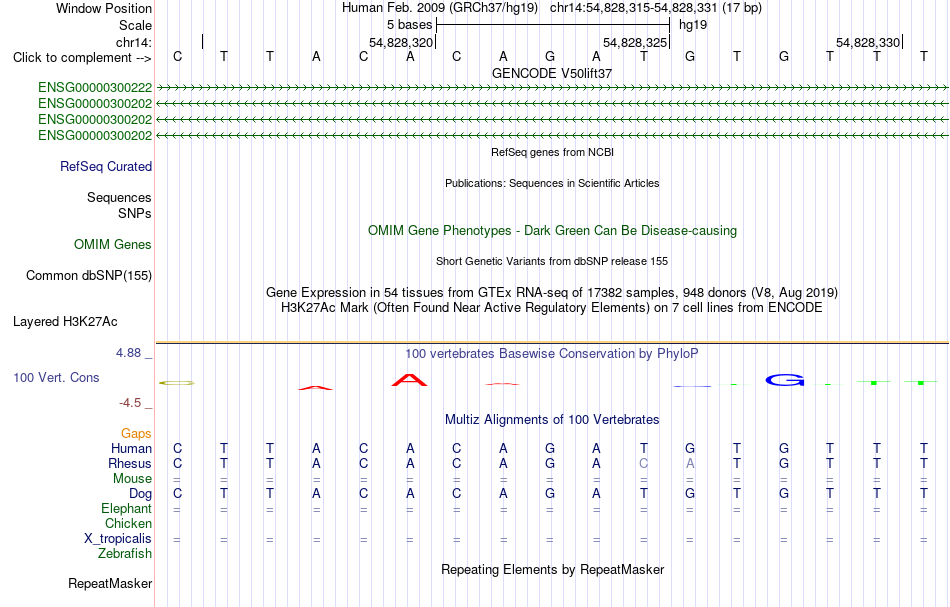
Task: Click the -4.5 PhyloP lower scale value
Action: [130, 403]
